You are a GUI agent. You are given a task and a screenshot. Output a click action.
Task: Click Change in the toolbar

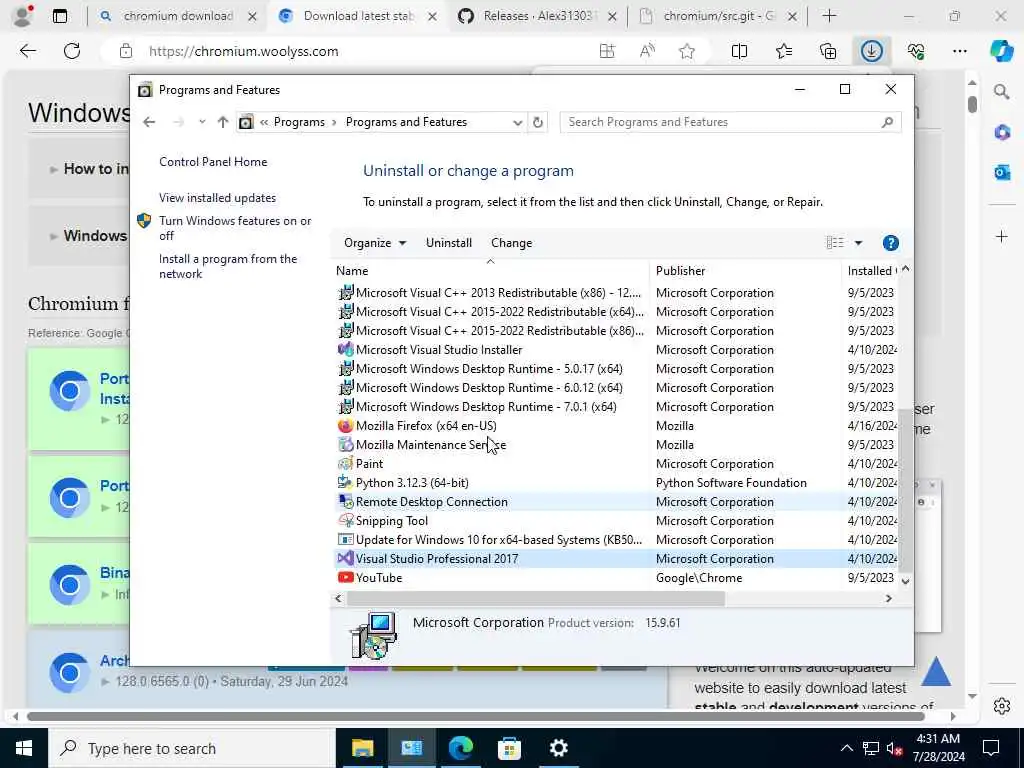[511, 243]
